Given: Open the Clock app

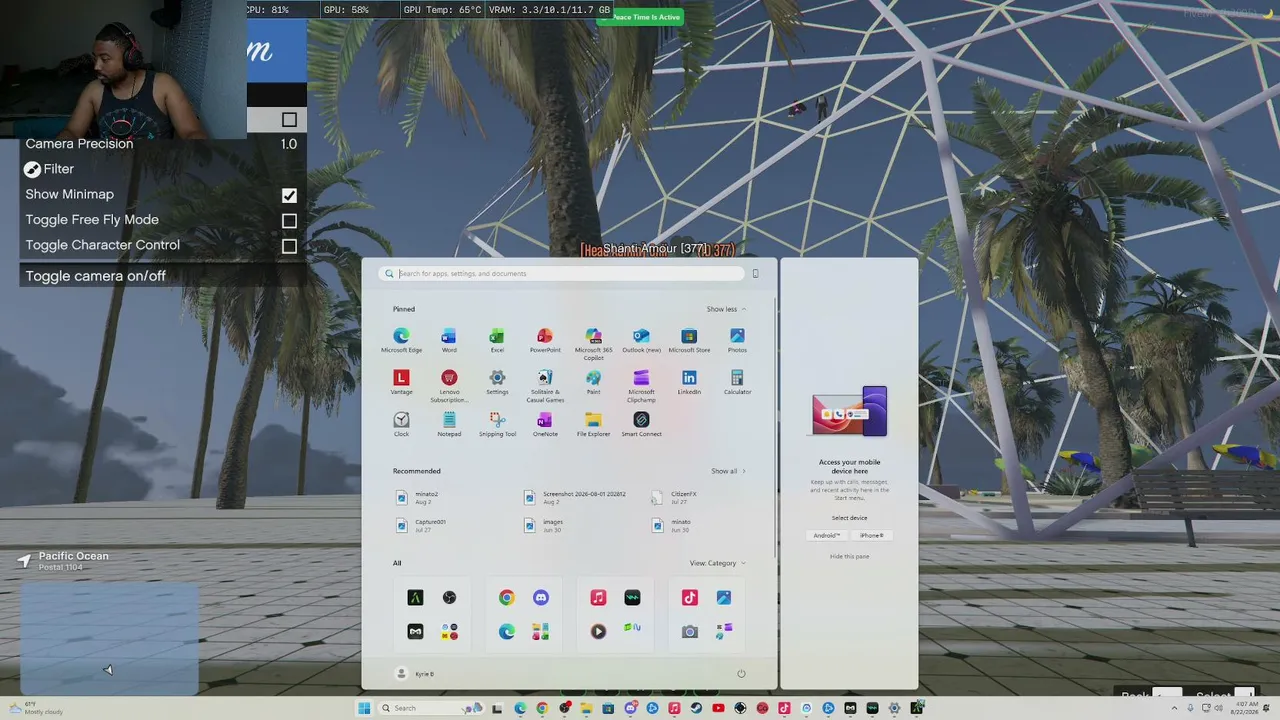Looking at the screenshot, I should pos(401,424).
